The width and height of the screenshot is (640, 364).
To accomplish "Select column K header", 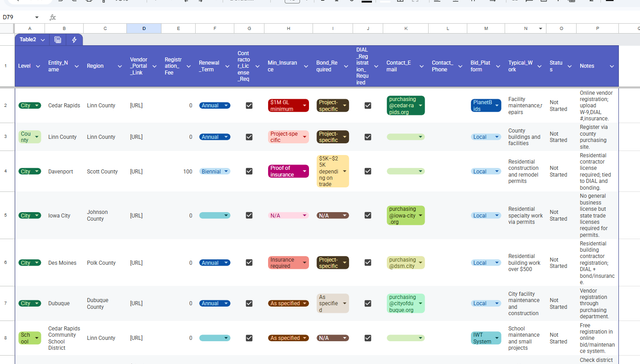I will click(x=406, y=29).
